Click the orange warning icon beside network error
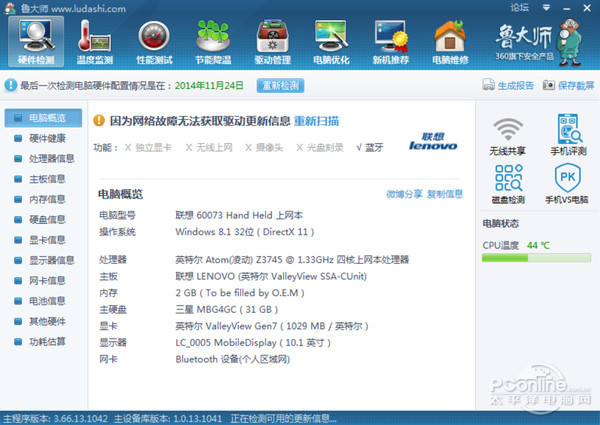This screenshot has height=425, width=600. coord(99,120)
